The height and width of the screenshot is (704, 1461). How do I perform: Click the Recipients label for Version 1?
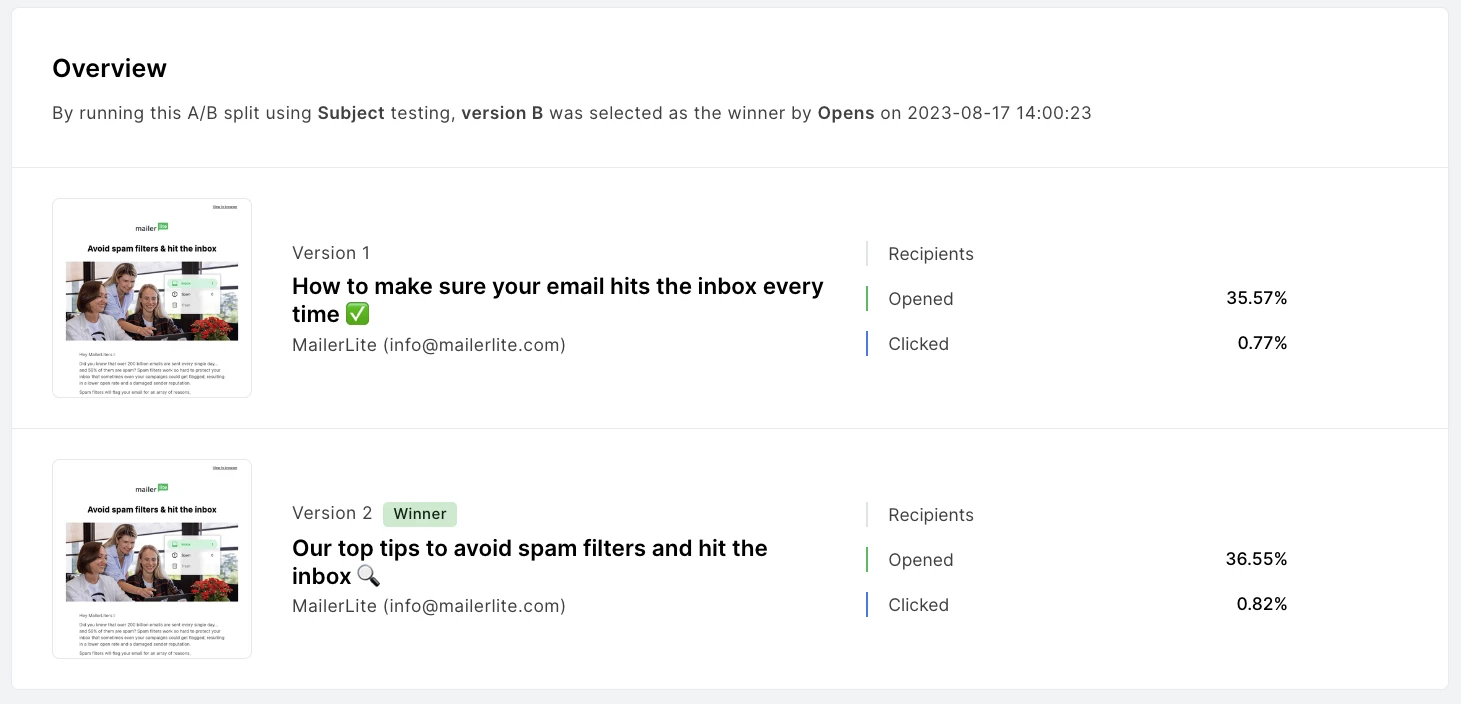931,254
